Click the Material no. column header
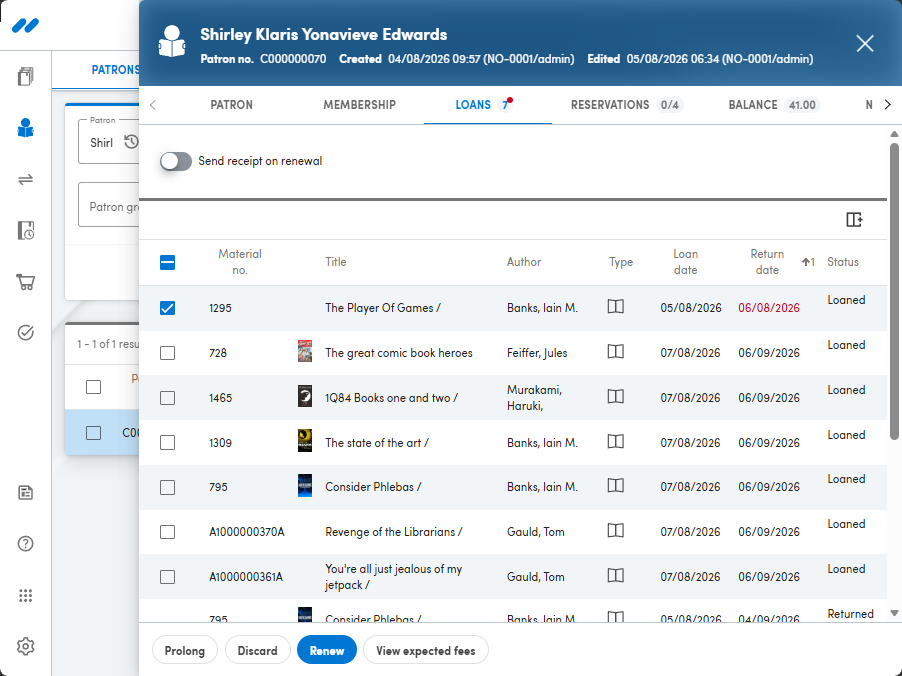This screenshot has height=676, width=902. [240, 262]
